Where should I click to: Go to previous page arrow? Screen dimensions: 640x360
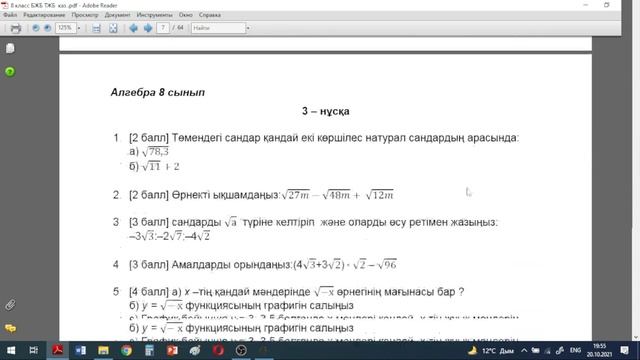click(x=133, y=28)
